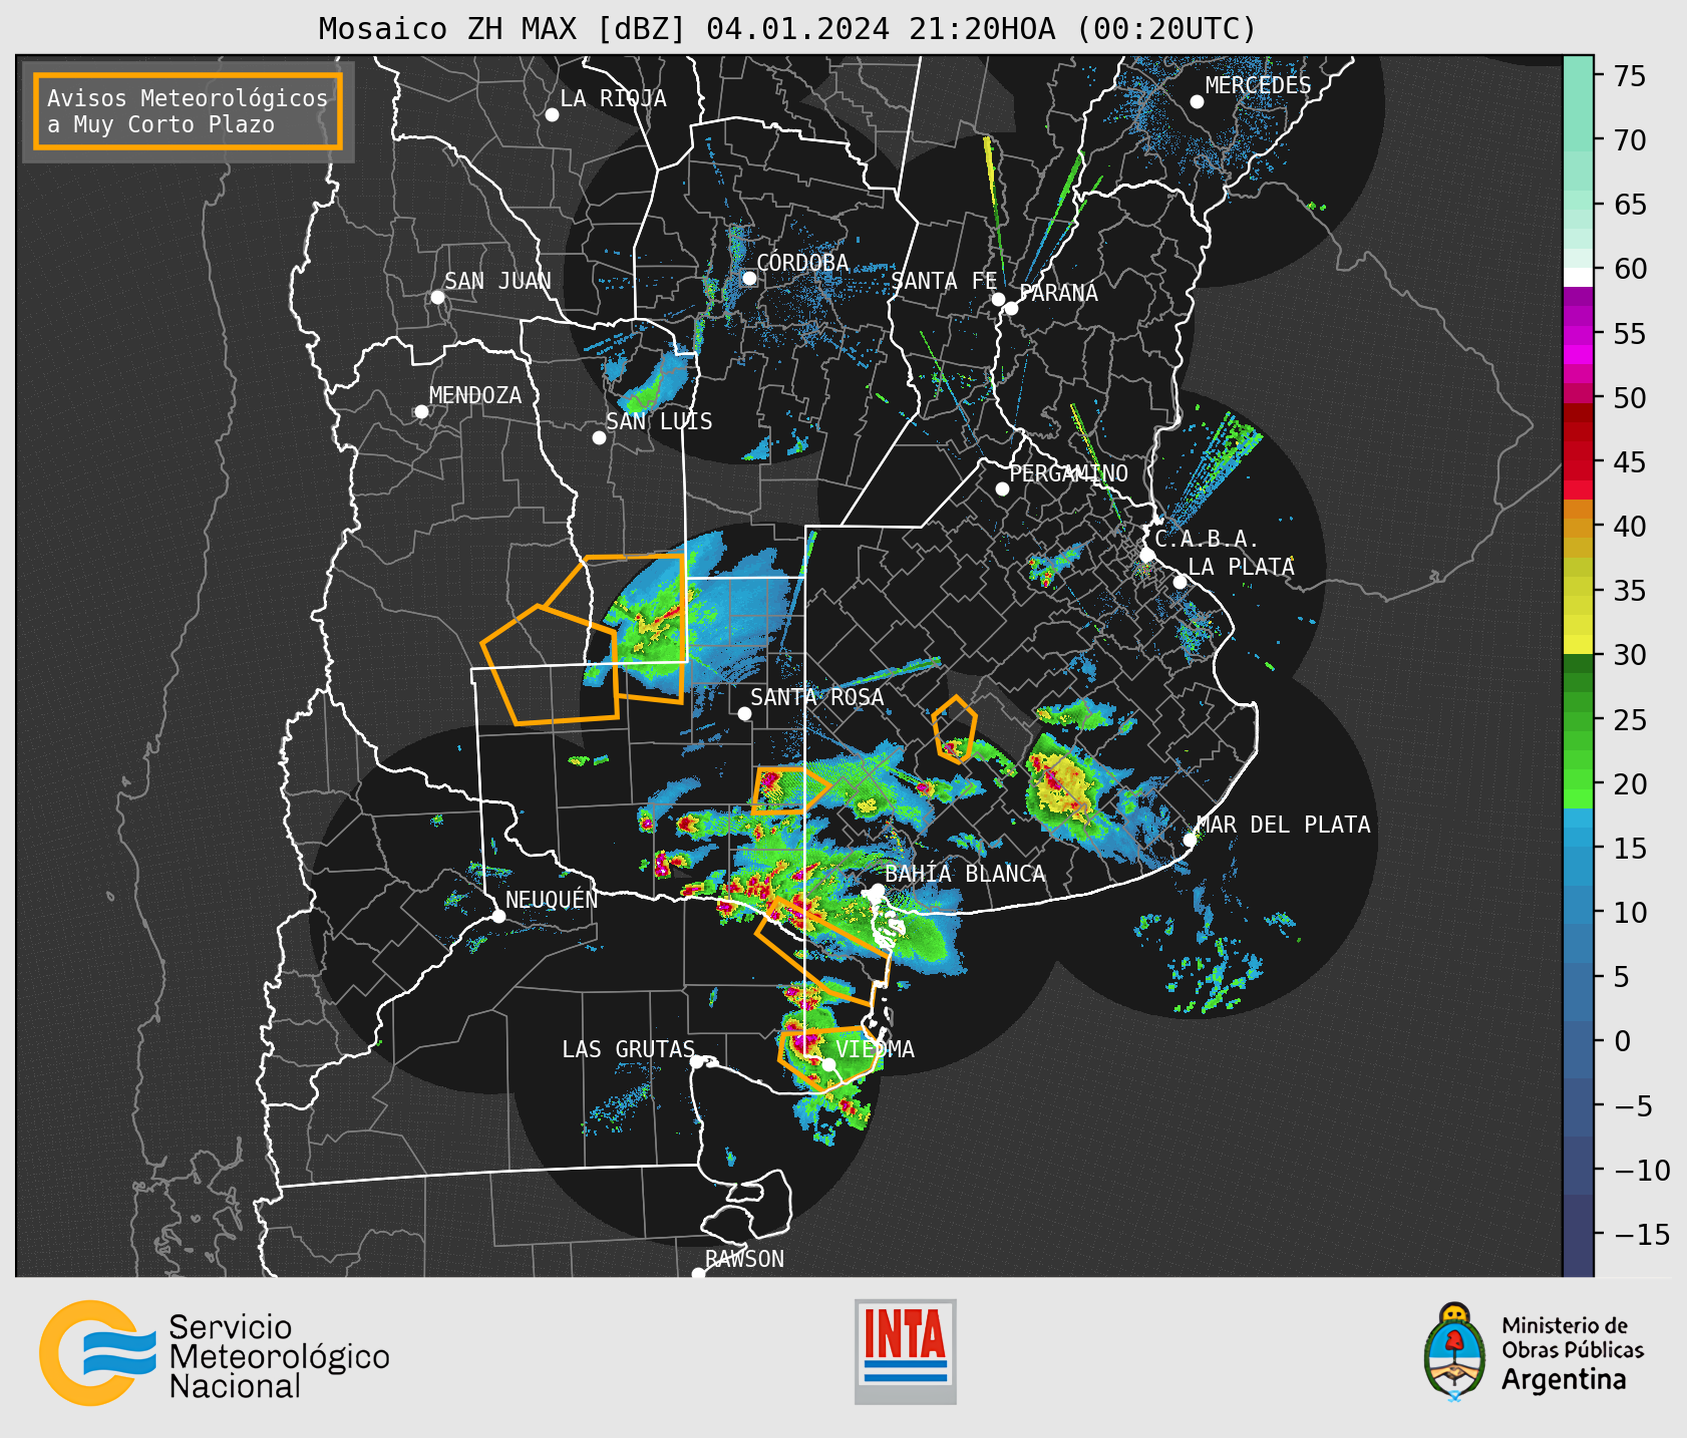The height and width of the screenshot is (1438, 1687).
Task: Click the MERCEDES city marker dot
Action: (x=1197, y=102)
